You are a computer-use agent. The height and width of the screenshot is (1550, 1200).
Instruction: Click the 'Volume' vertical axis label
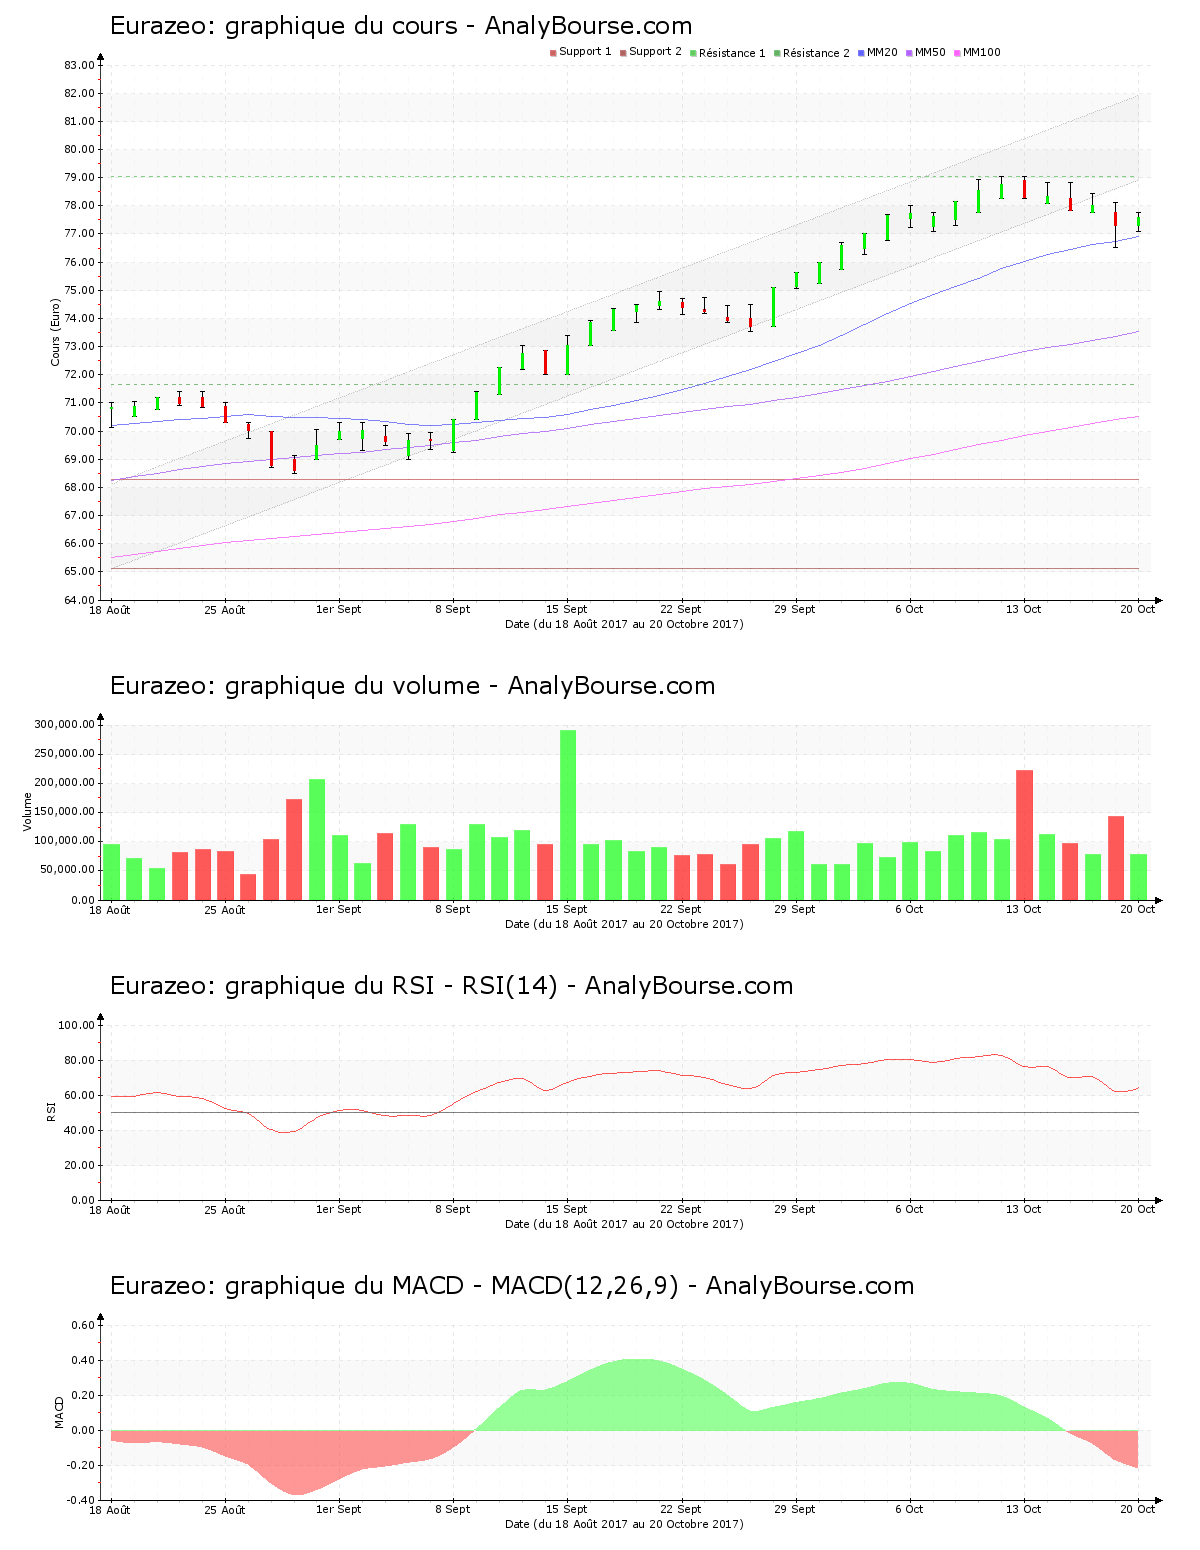click(28, 812)
